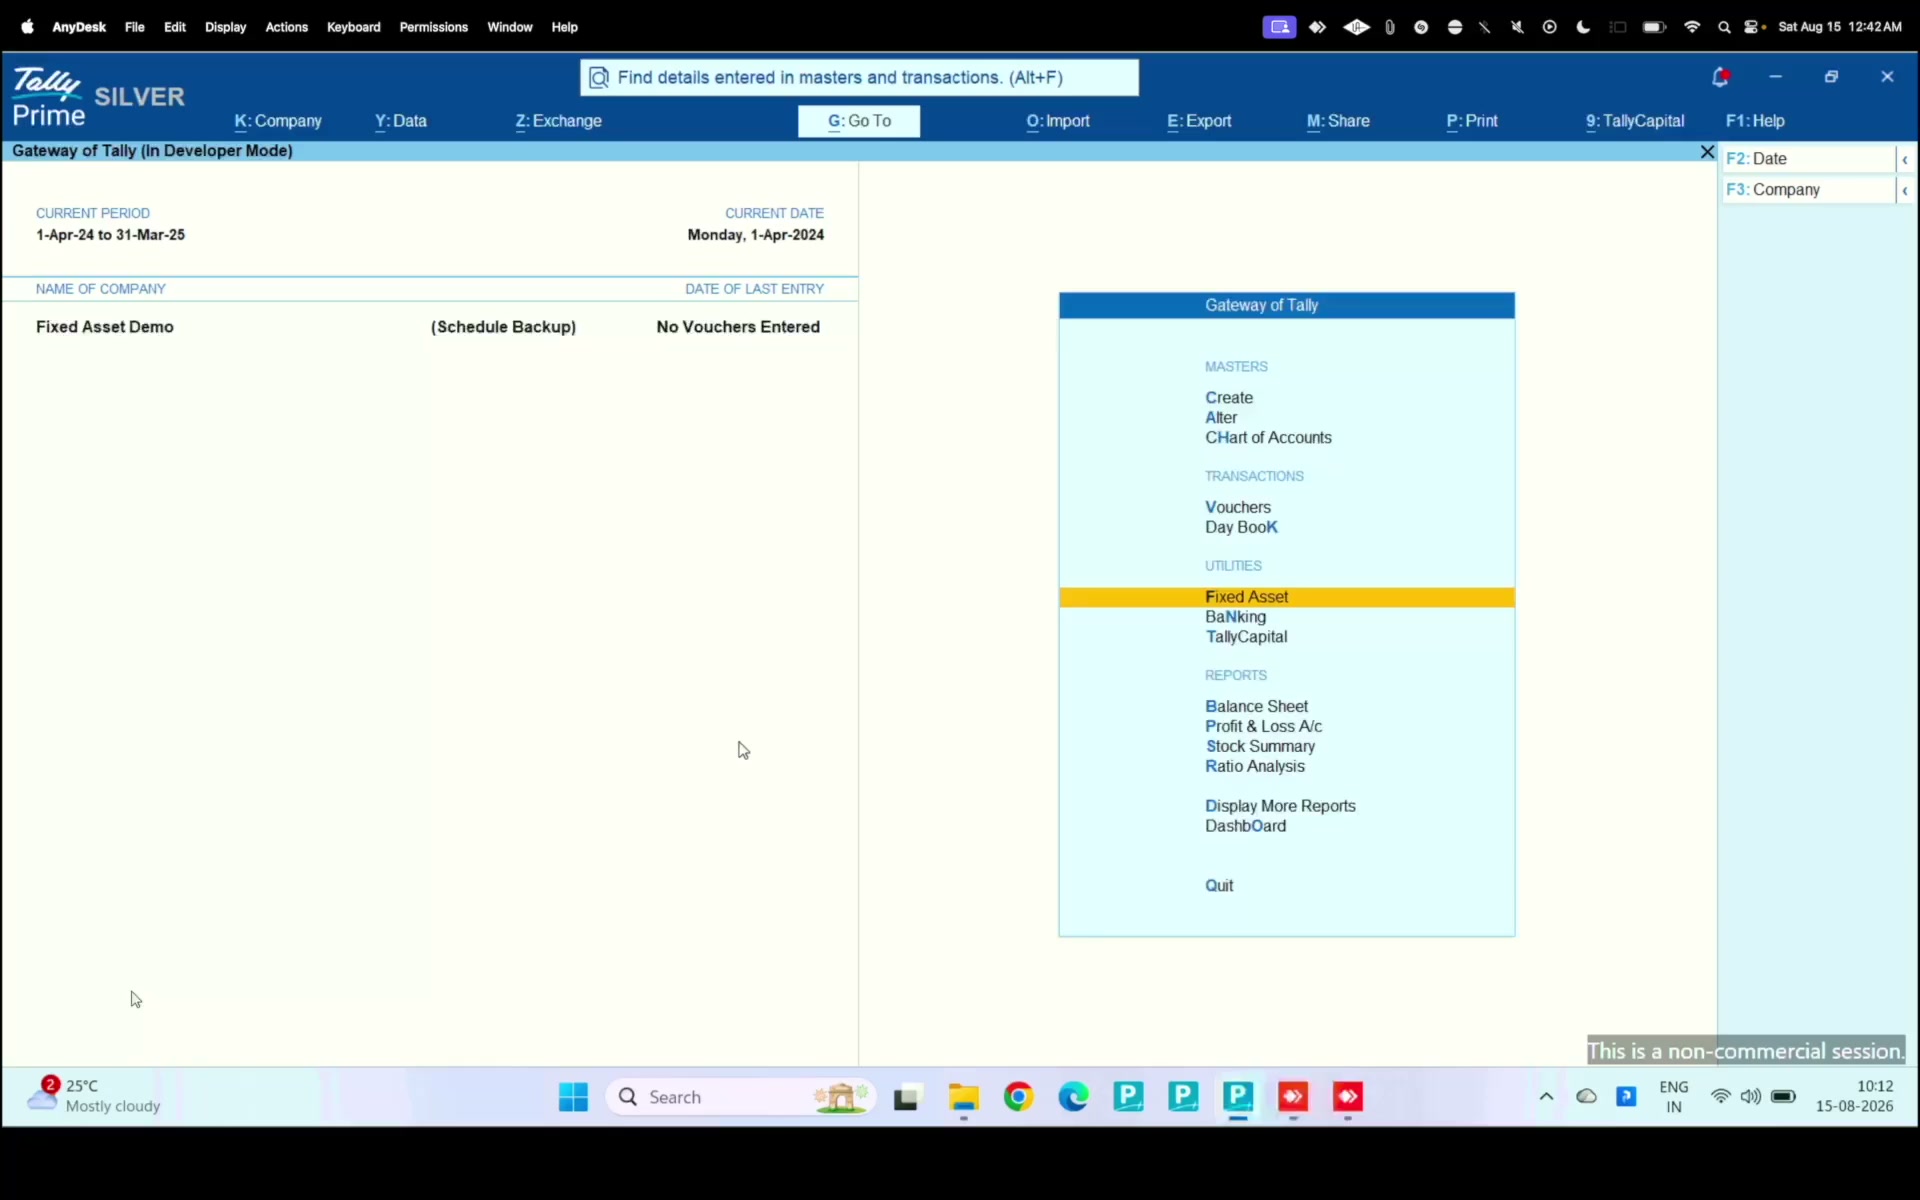Open Day BooK under Transactions
1920x1200 pixels.
click(1241, 528)
